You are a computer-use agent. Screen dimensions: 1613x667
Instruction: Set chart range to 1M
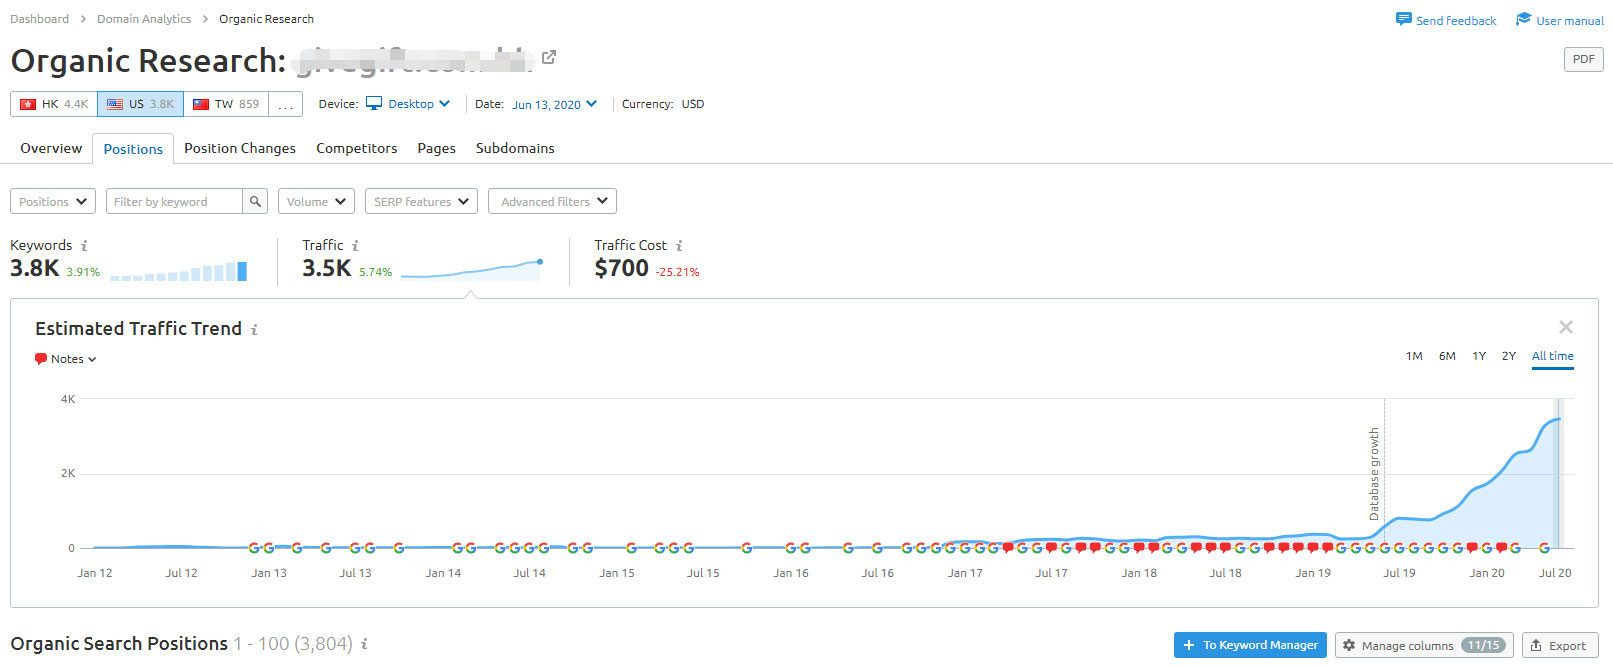(1414, 356)
